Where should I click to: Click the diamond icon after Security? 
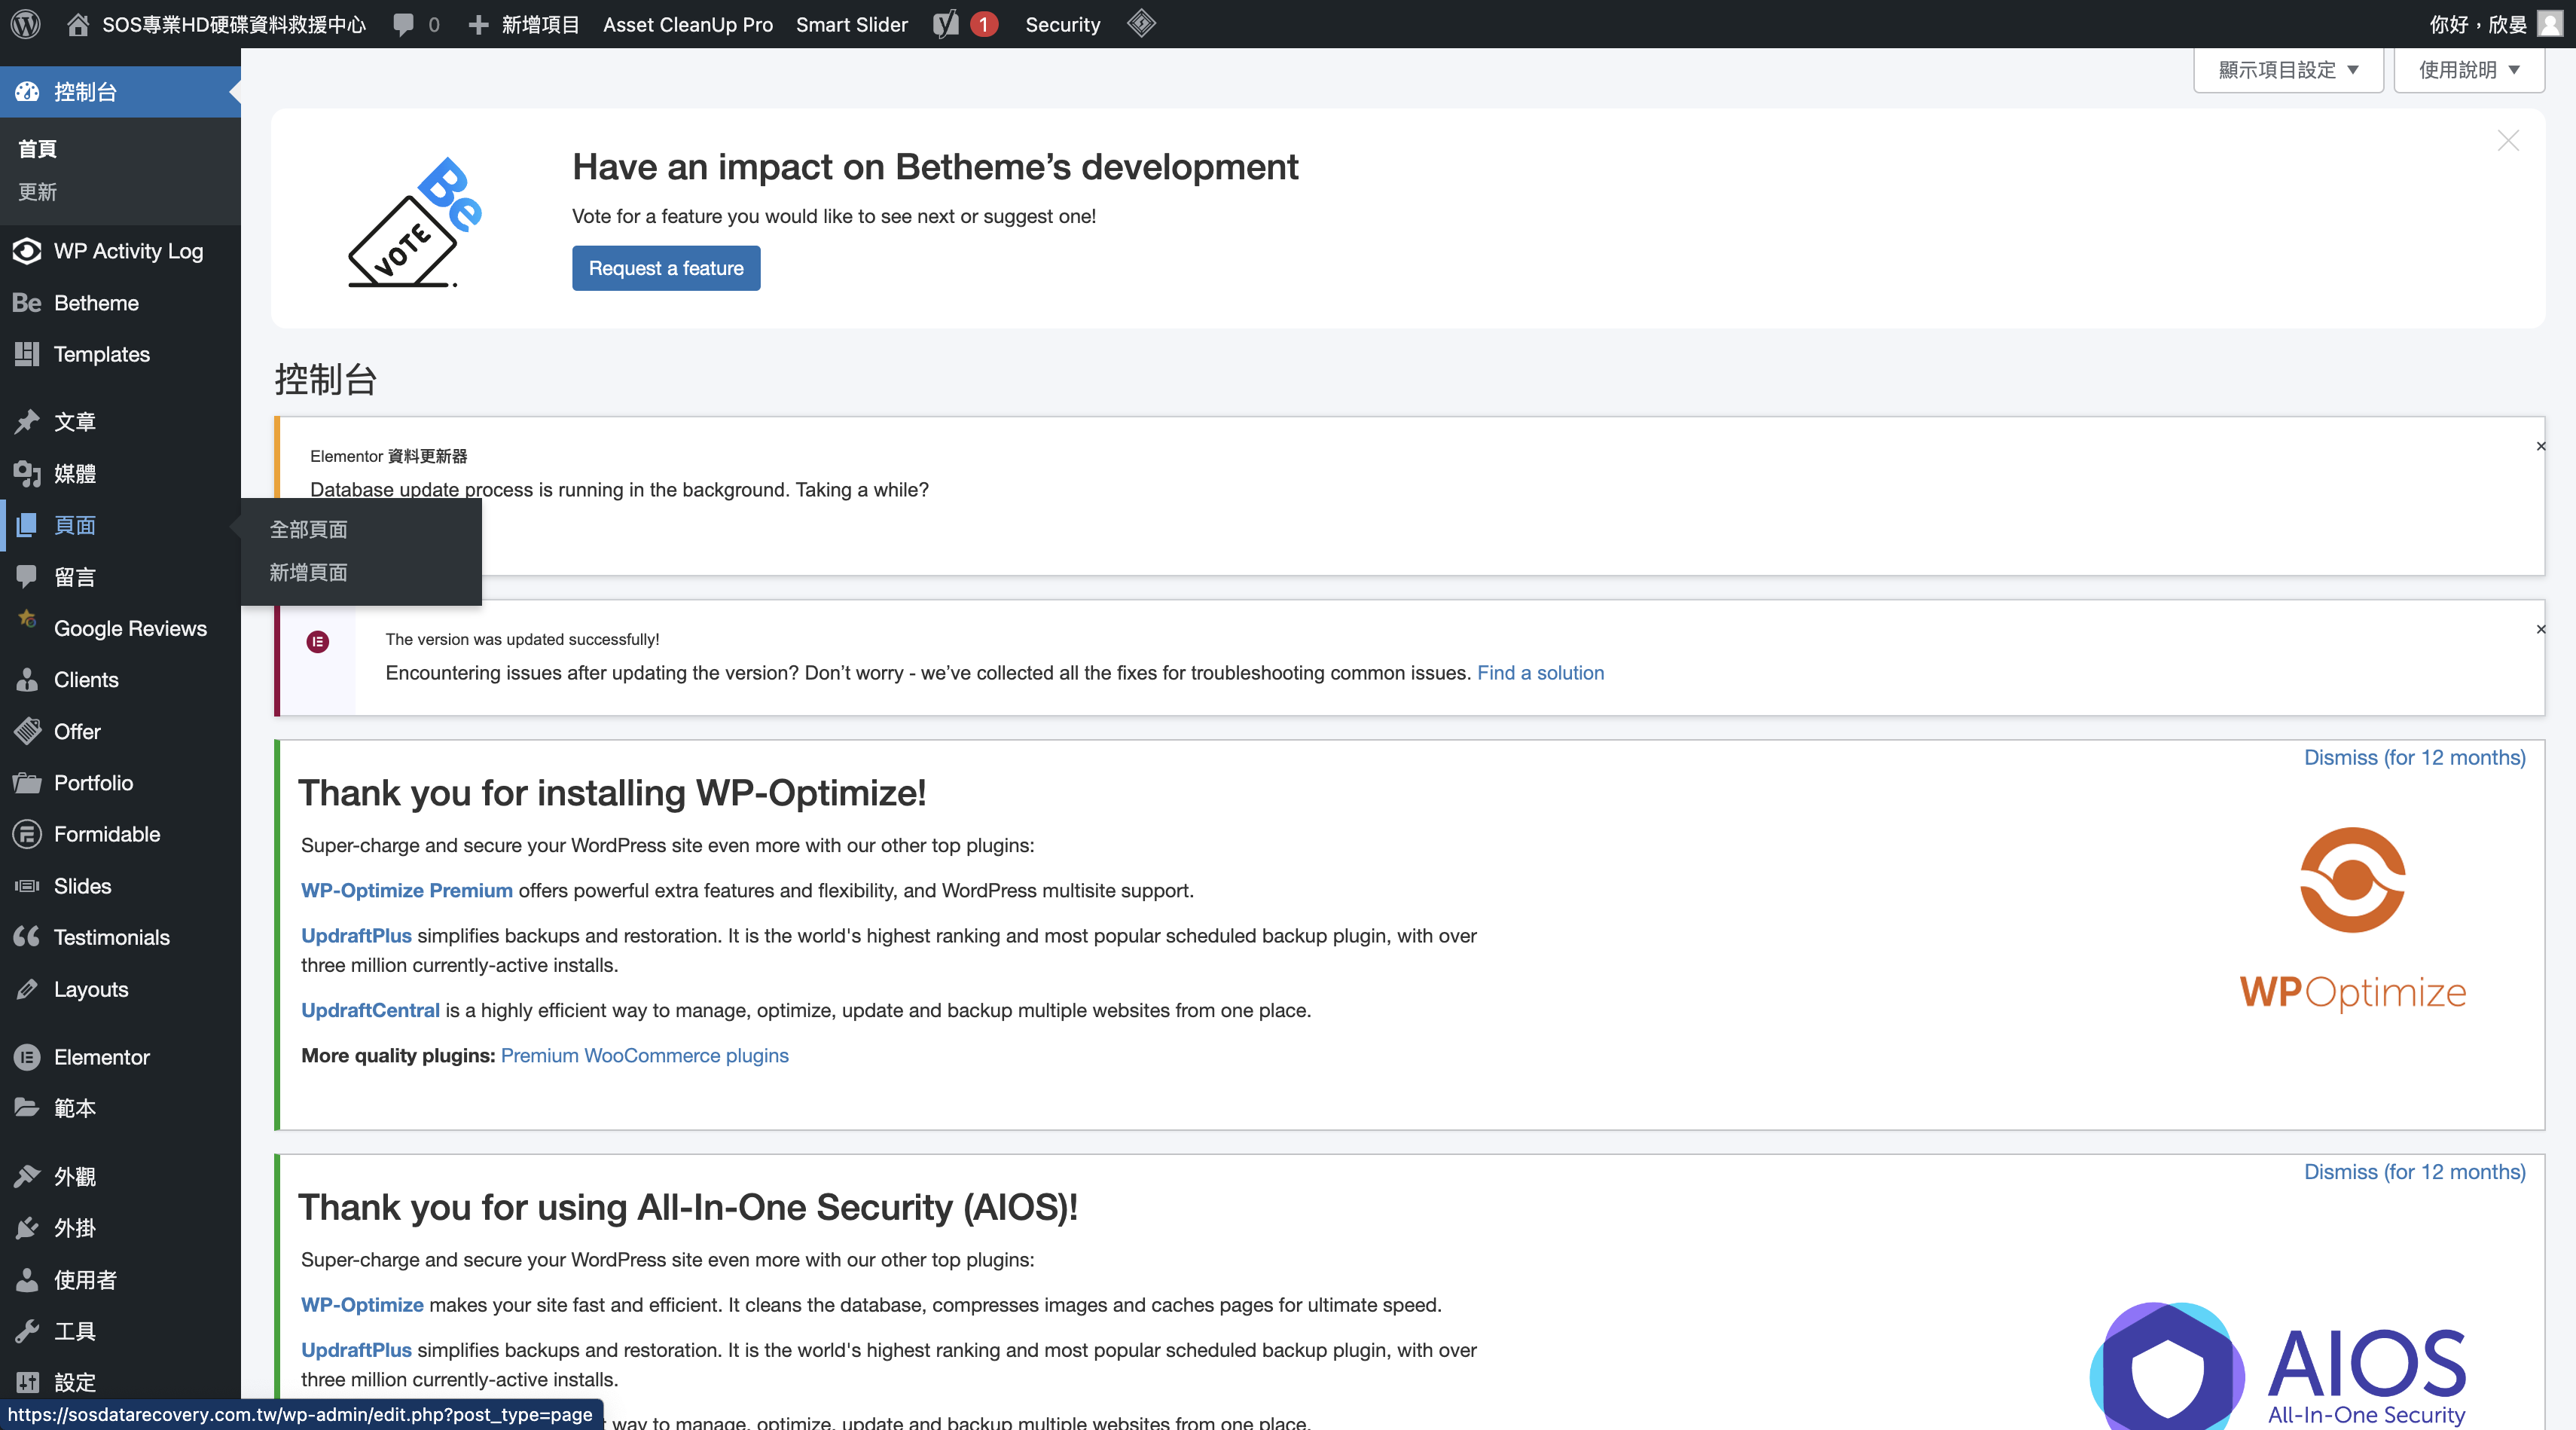tap(1141, 23)
